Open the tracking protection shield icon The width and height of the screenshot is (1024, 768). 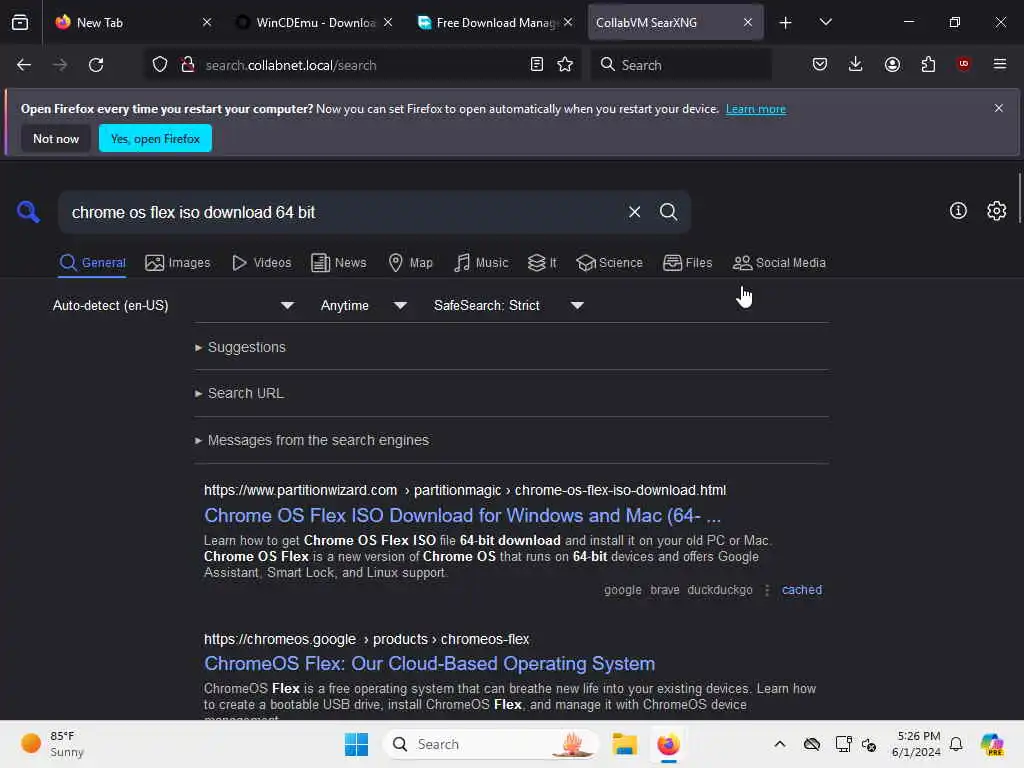(160, 65)
